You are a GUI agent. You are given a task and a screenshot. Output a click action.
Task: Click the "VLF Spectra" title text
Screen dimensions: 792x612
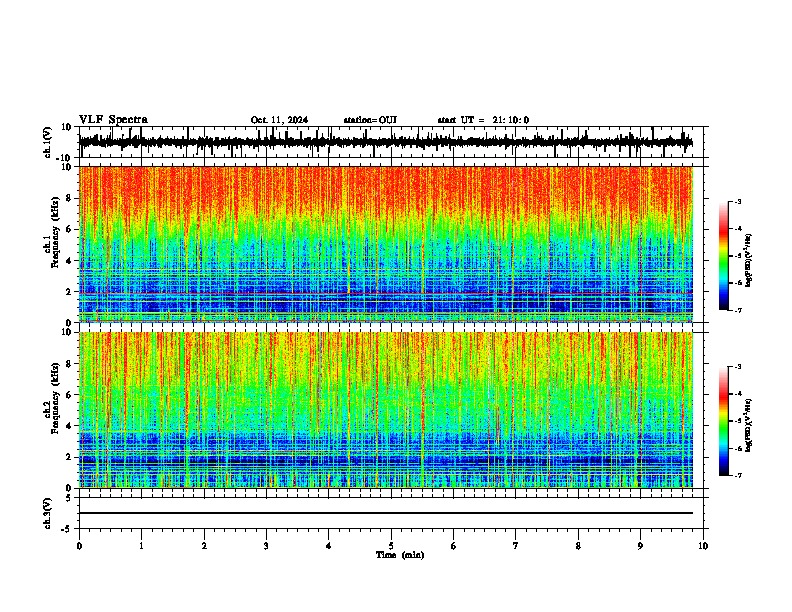(113, 120)
